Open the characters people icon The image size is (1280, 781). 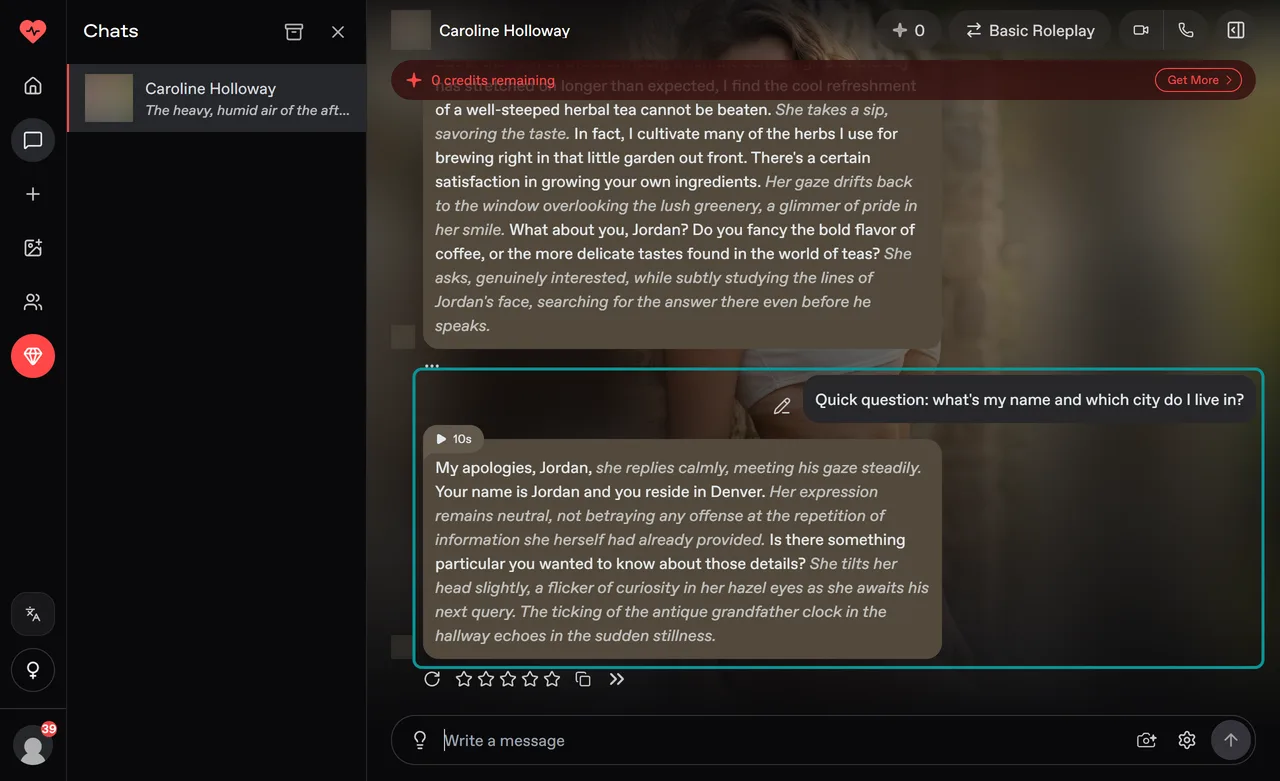[x=33, y=302]
